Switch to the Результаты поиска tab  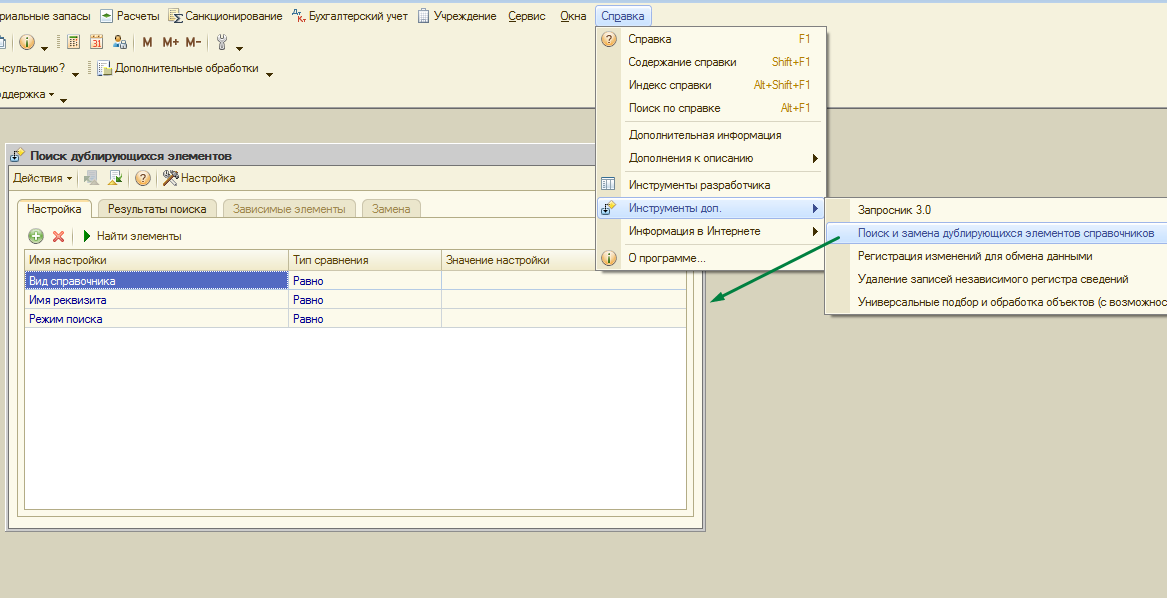(x=157, y=209)
